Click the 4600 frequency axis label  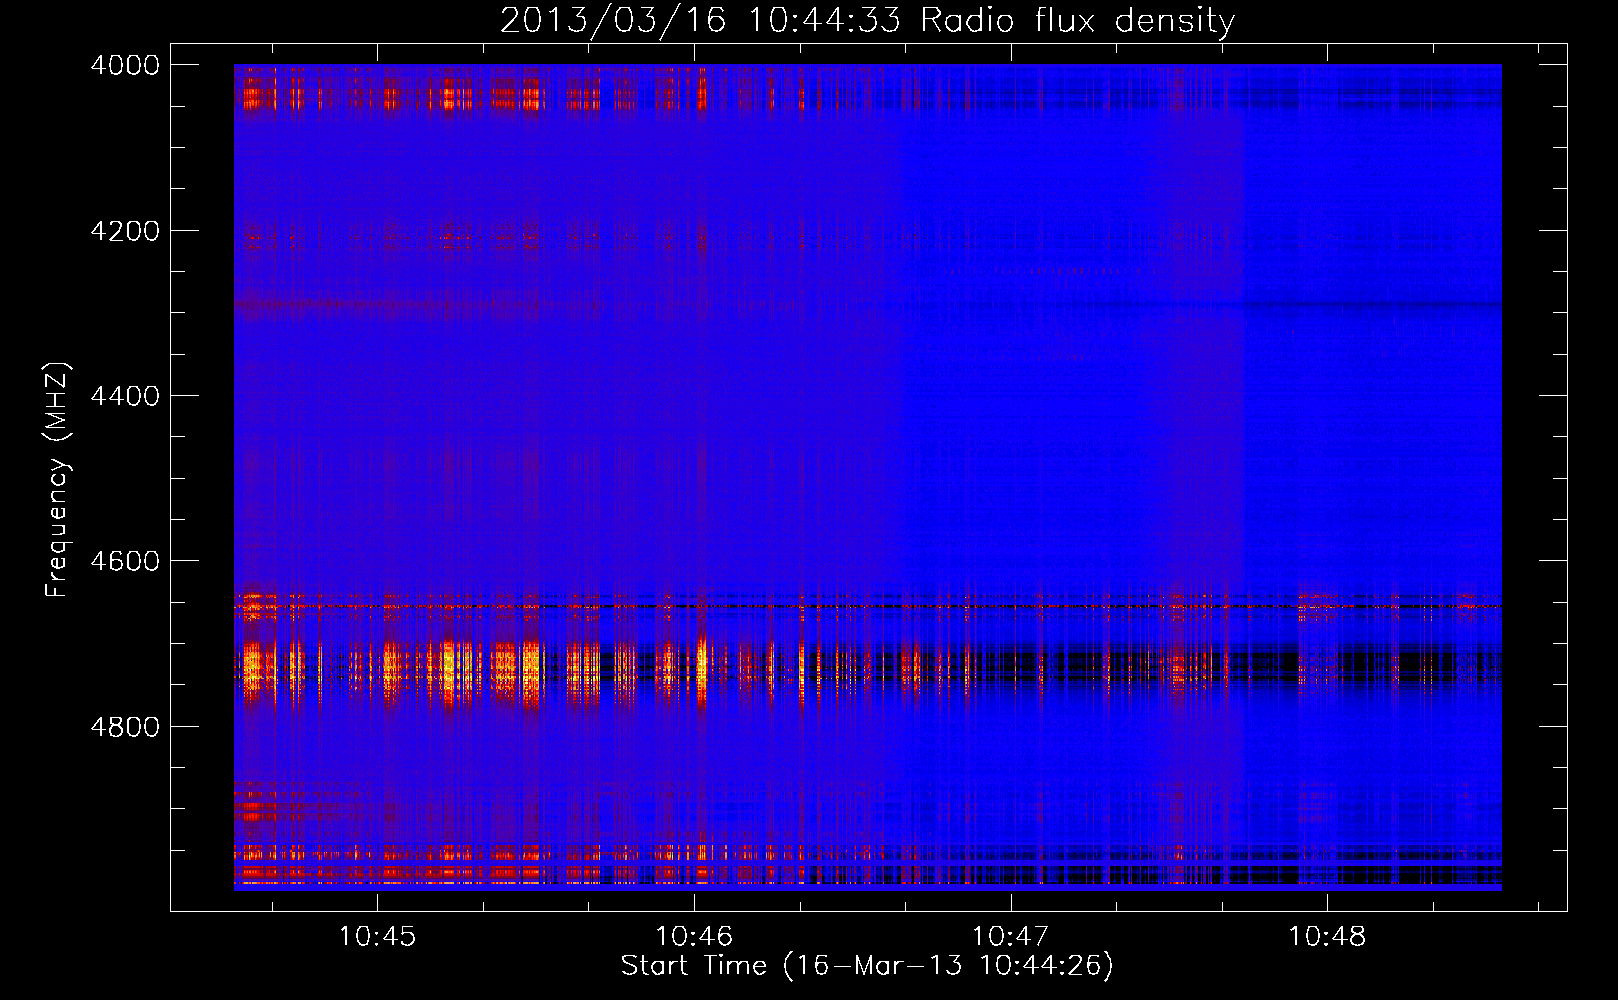[125, 561]
